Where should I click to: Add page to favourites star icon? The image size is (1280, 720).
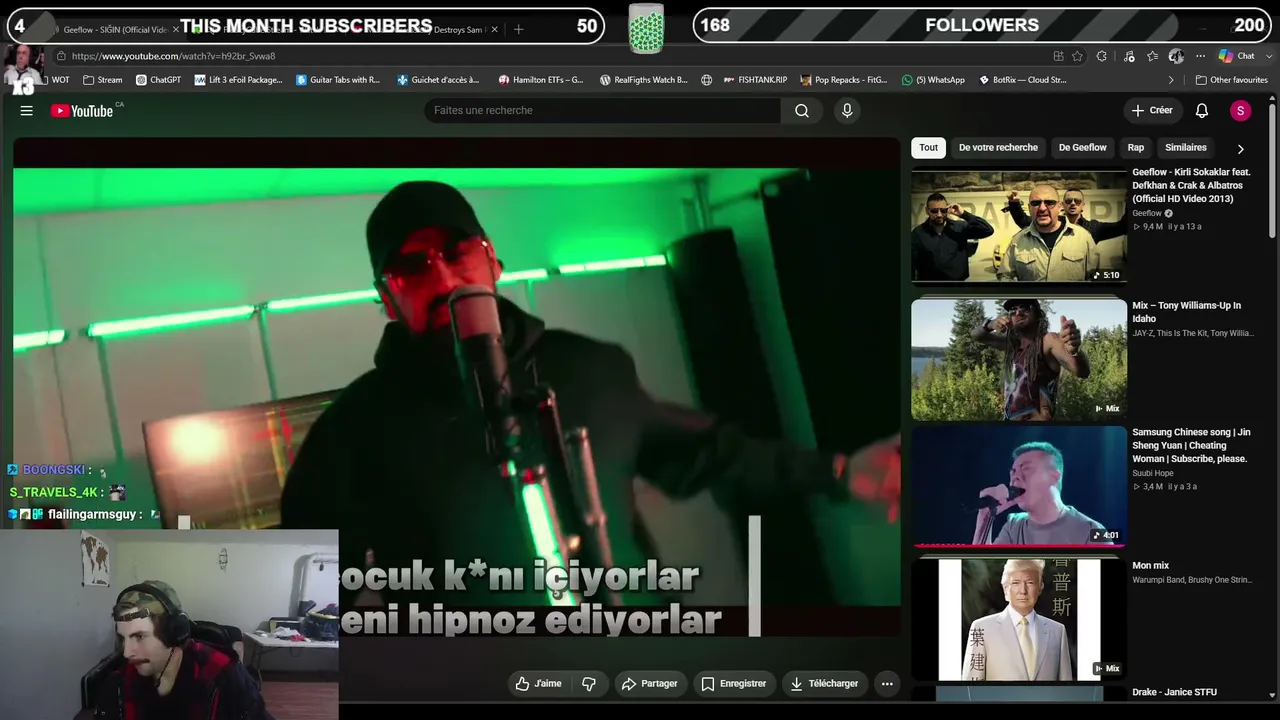[x=1077, y=56]
